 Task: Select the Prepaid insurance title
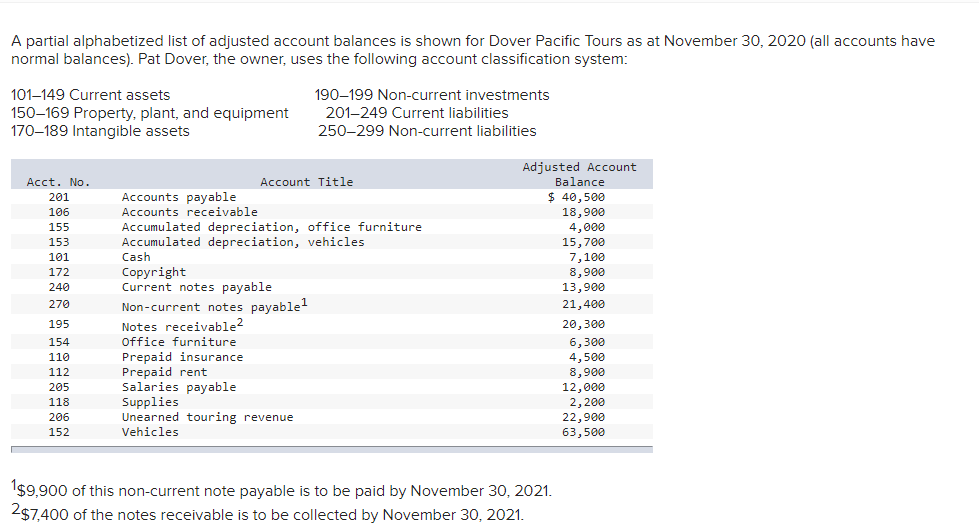[x=182, y=357]
